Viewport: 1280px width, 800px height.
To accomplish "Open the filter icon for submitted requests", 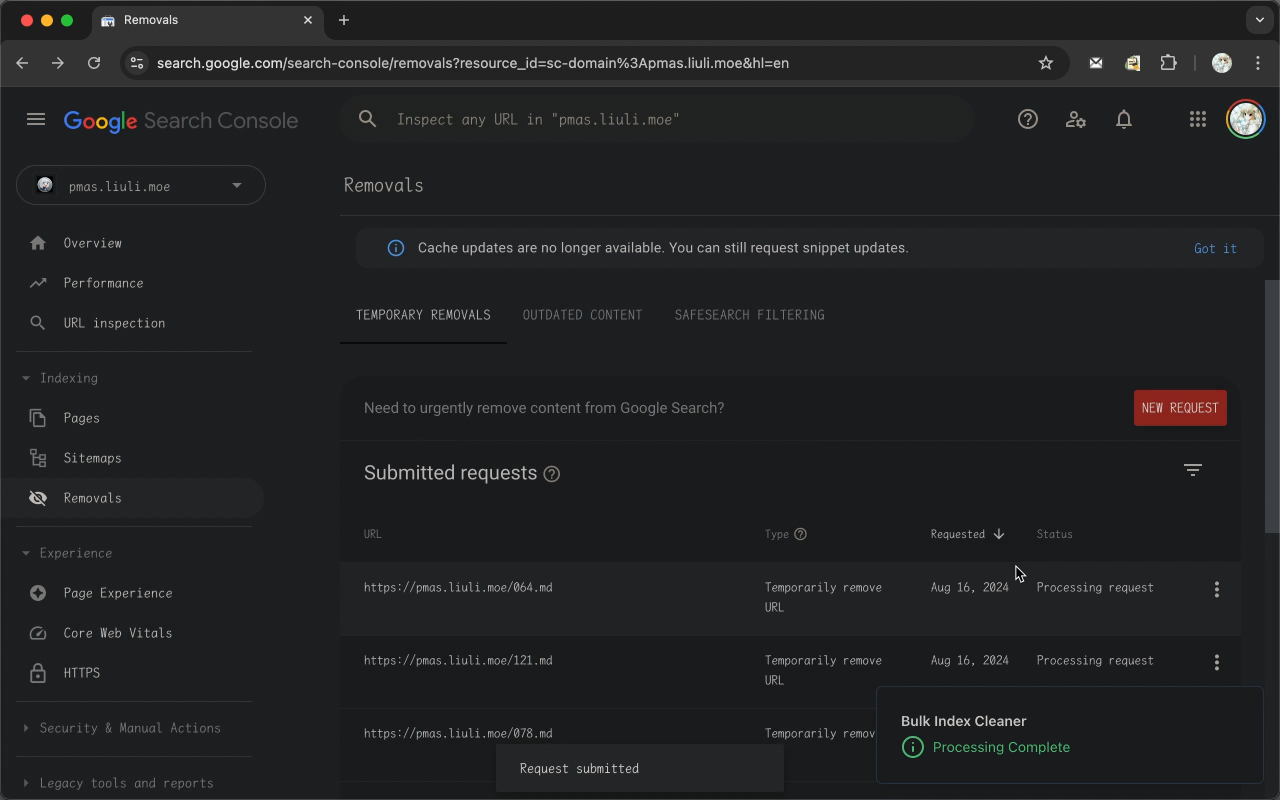I will point(1193,470).
